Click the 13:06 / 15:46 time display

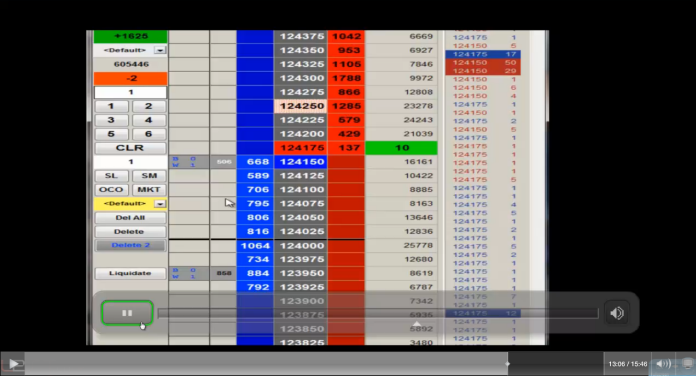(x=628, y=364)
